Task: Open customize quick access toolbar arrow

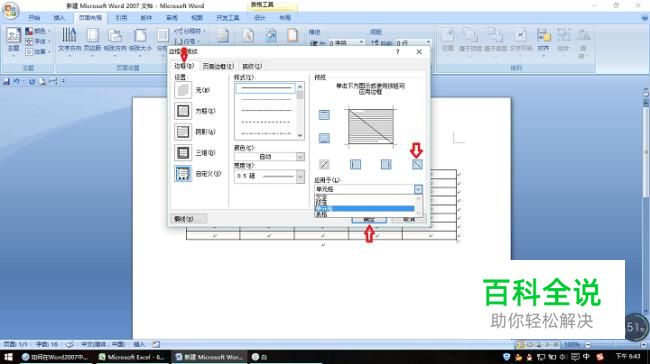Action: [x=63, y=82]
